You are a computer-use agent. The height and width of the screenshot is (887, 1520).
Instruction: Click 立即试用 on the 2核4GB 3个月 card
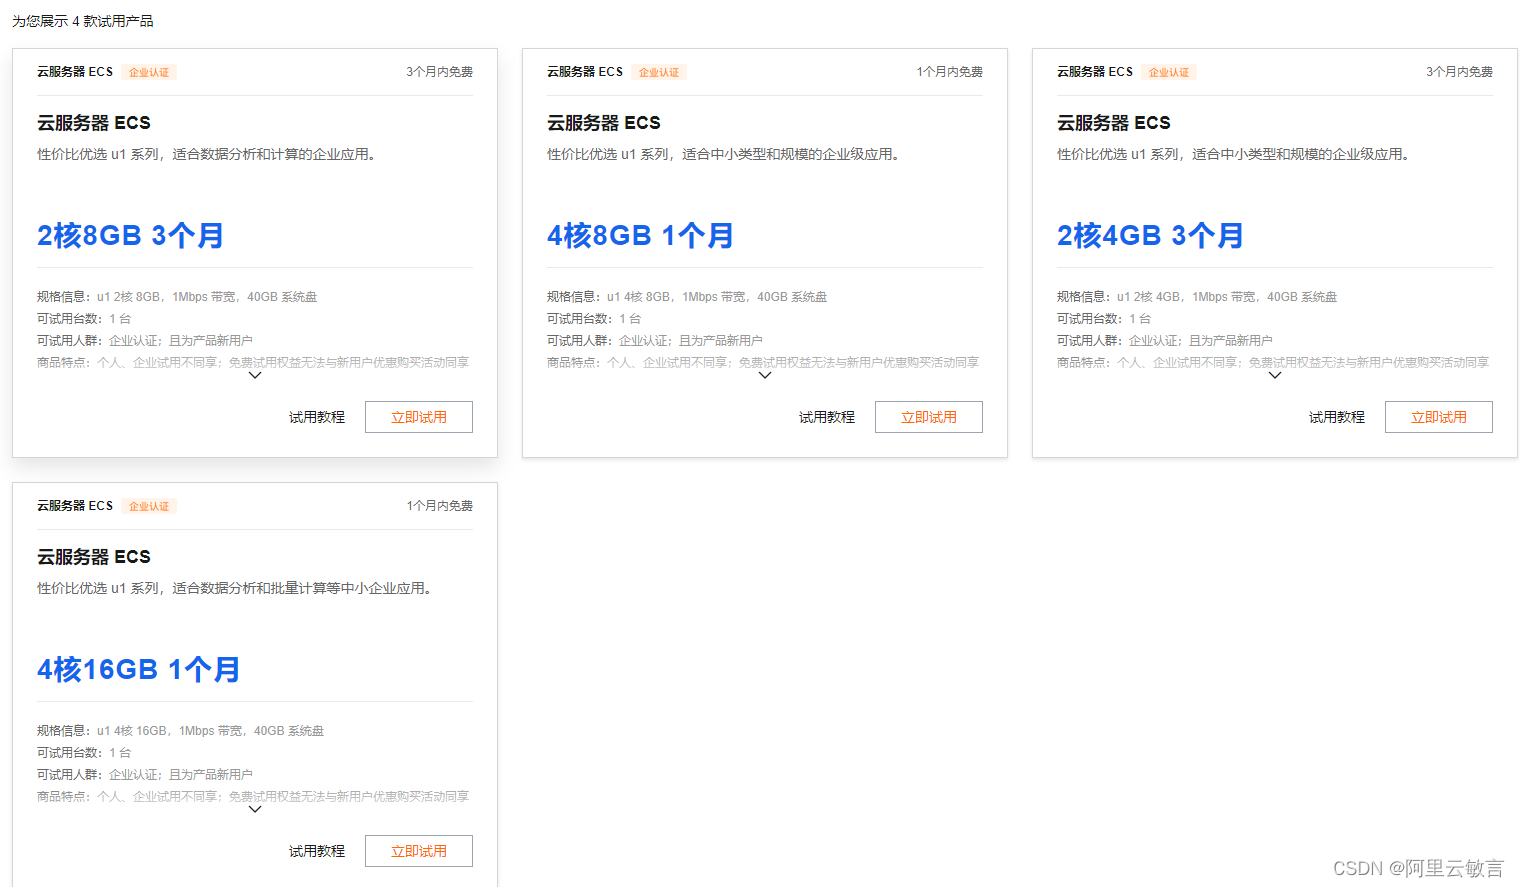point(1439,417)
